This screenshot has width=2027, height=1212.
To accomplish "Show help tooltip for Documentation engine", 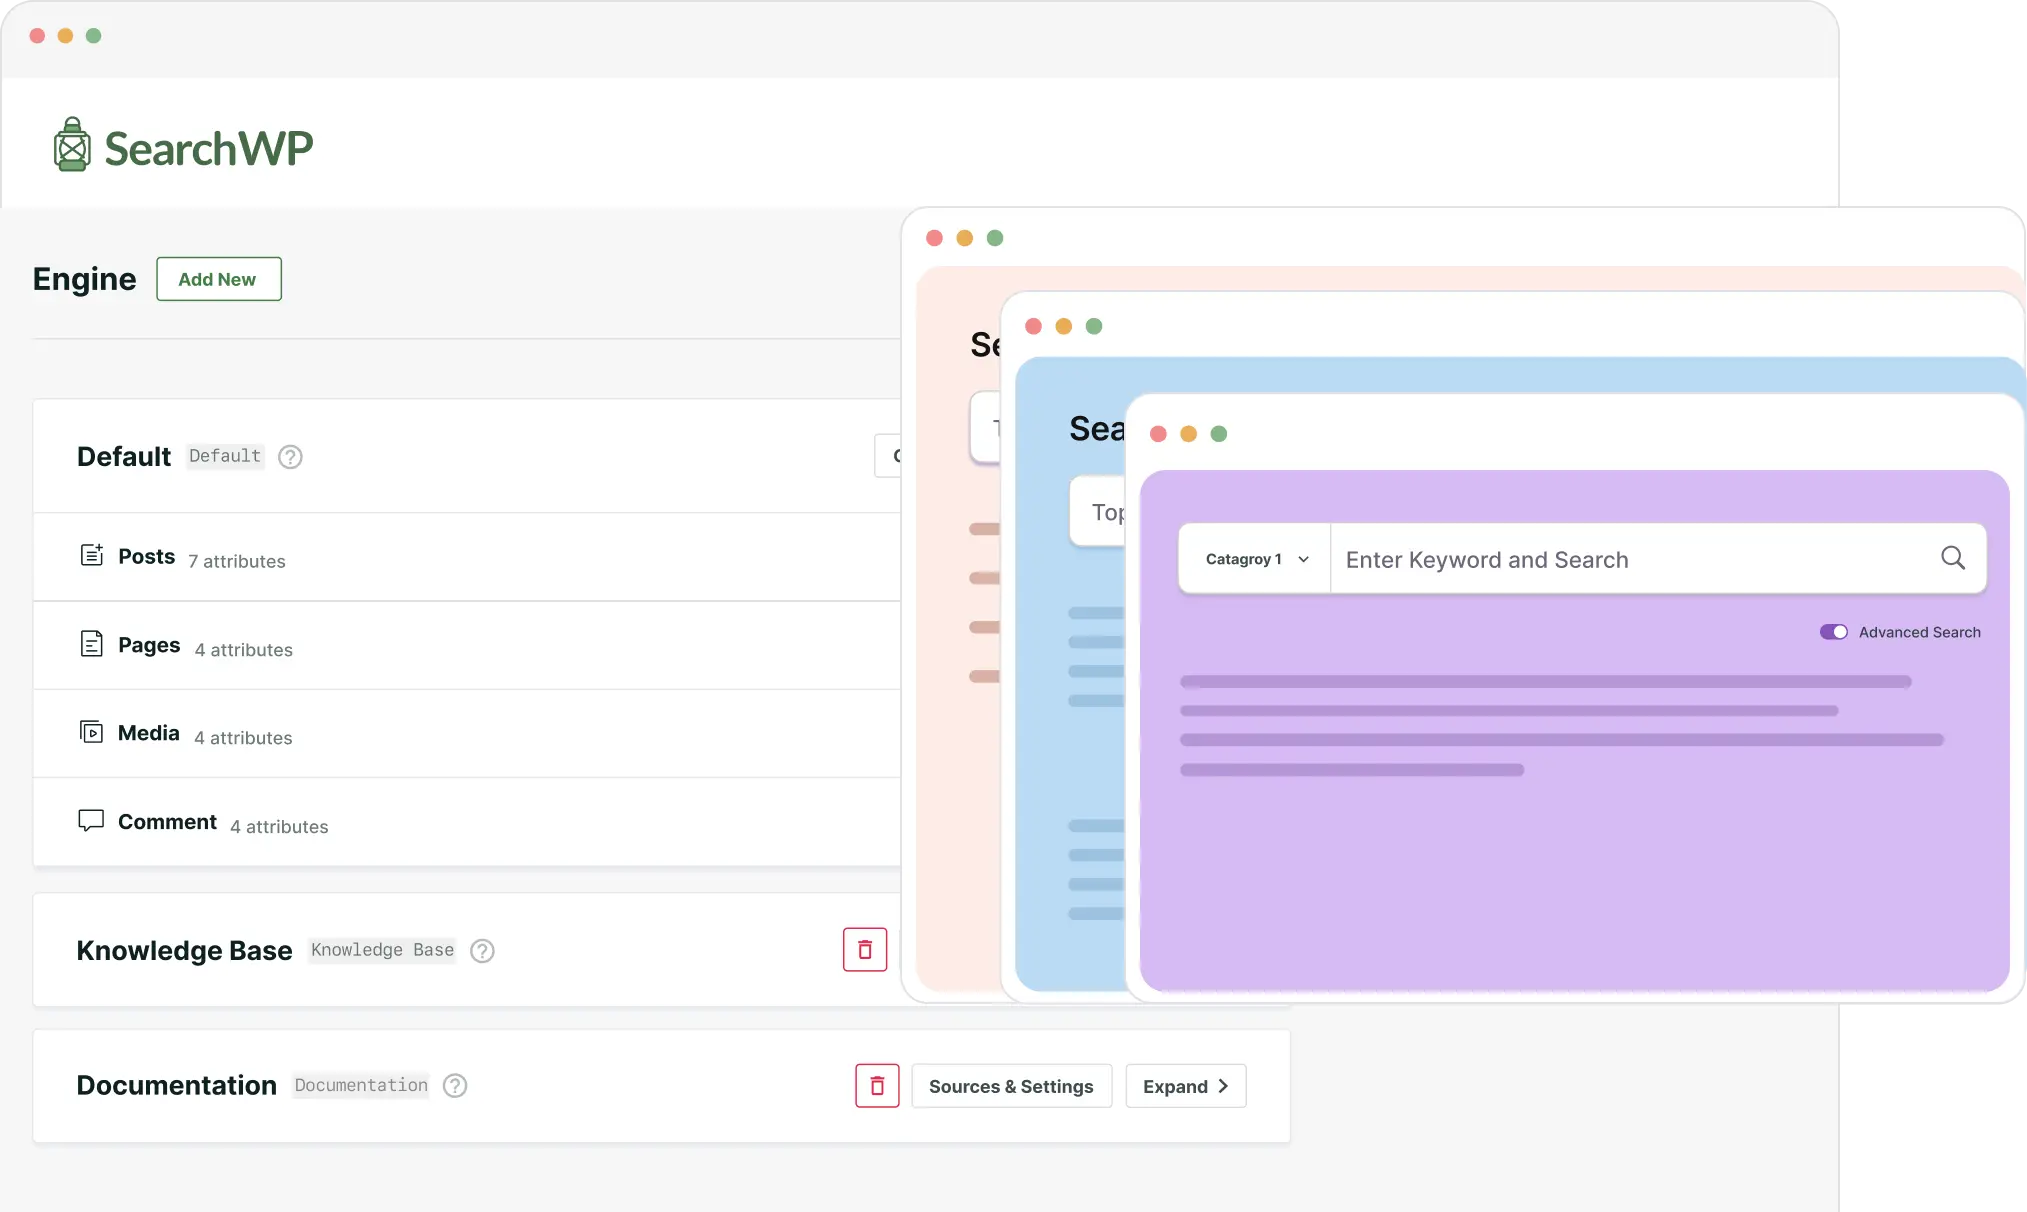I will pos(455,1086).
